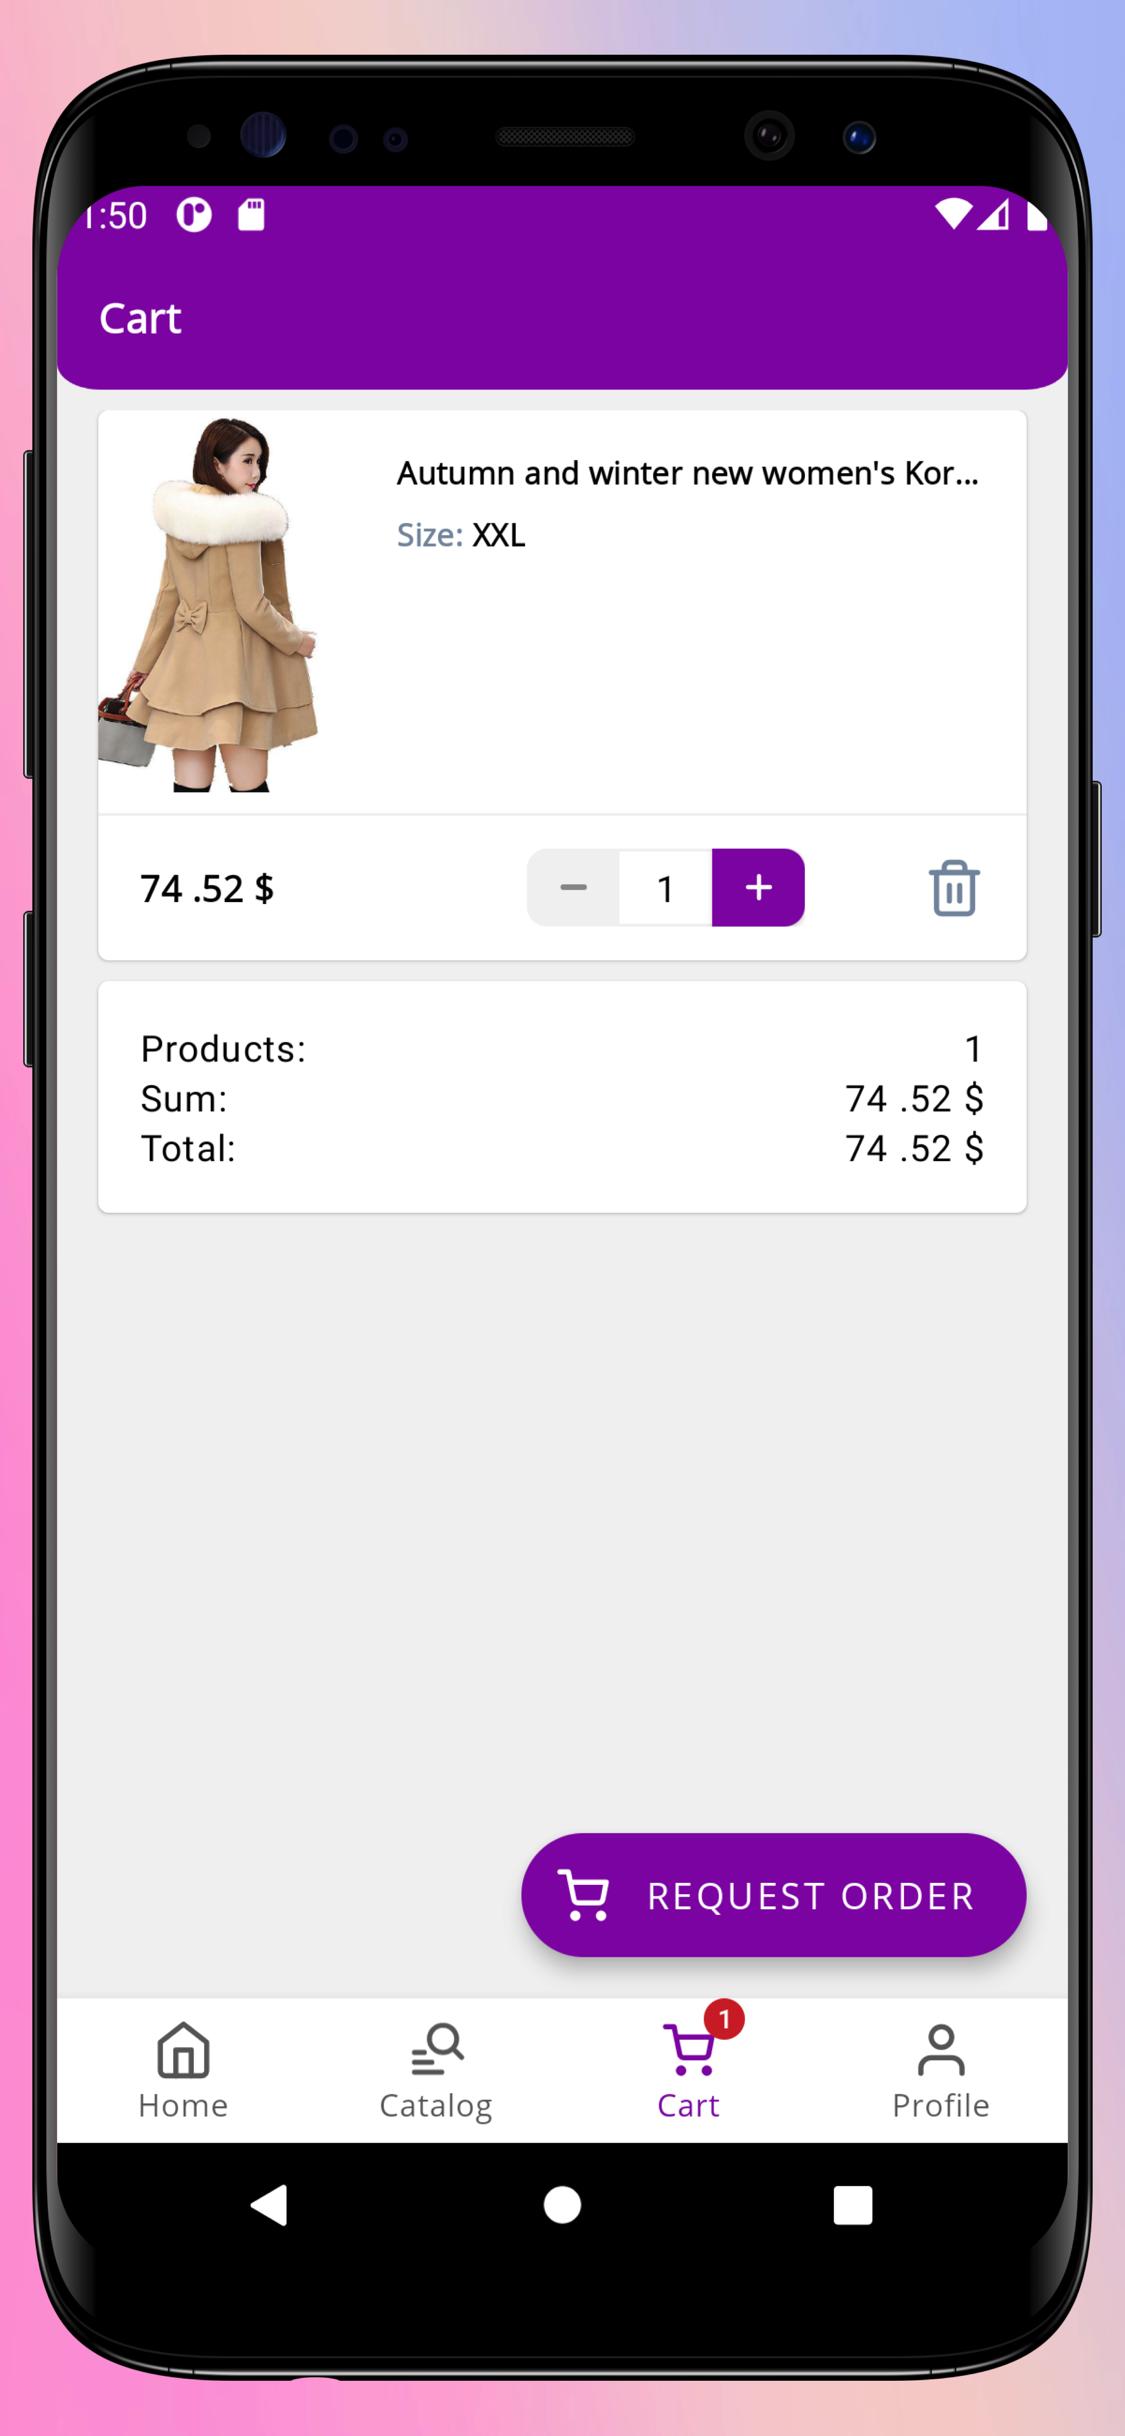Select the quantity field showing 1
The width and height of the screenshot is (1125, 2436).
(666, 888)
